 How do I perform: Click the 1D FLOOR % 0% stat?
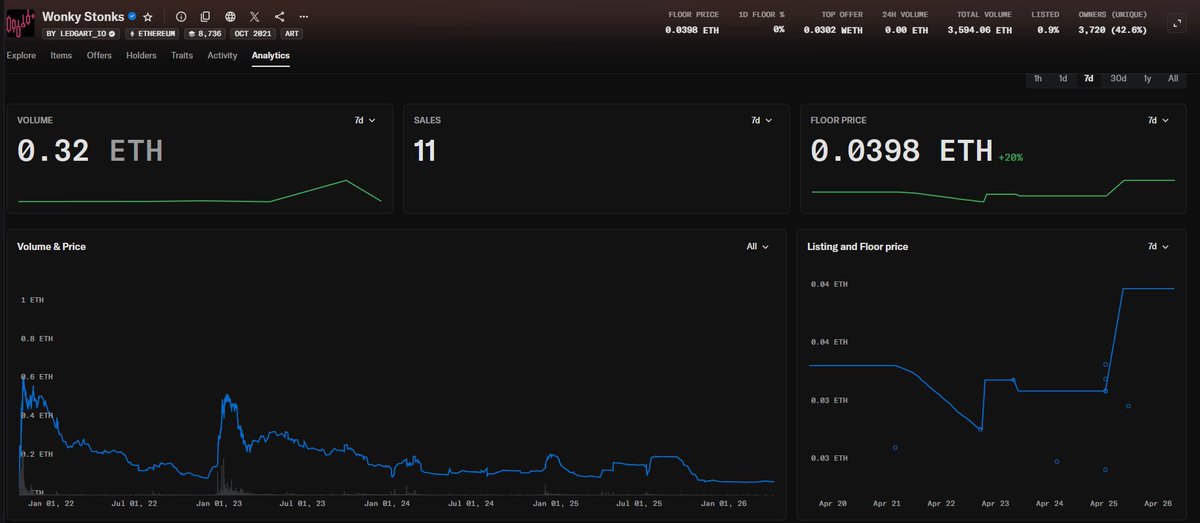pos(761,23)
